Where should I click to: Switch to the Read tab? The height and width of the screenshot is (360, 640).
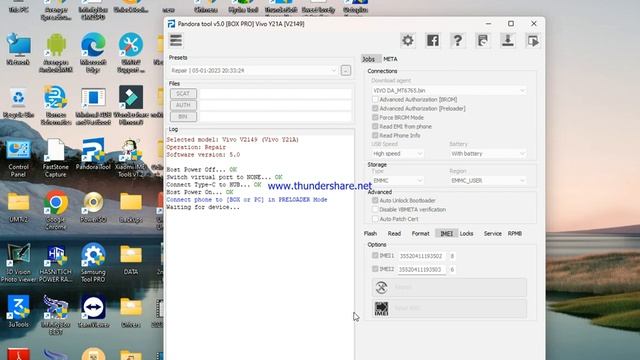394,233
